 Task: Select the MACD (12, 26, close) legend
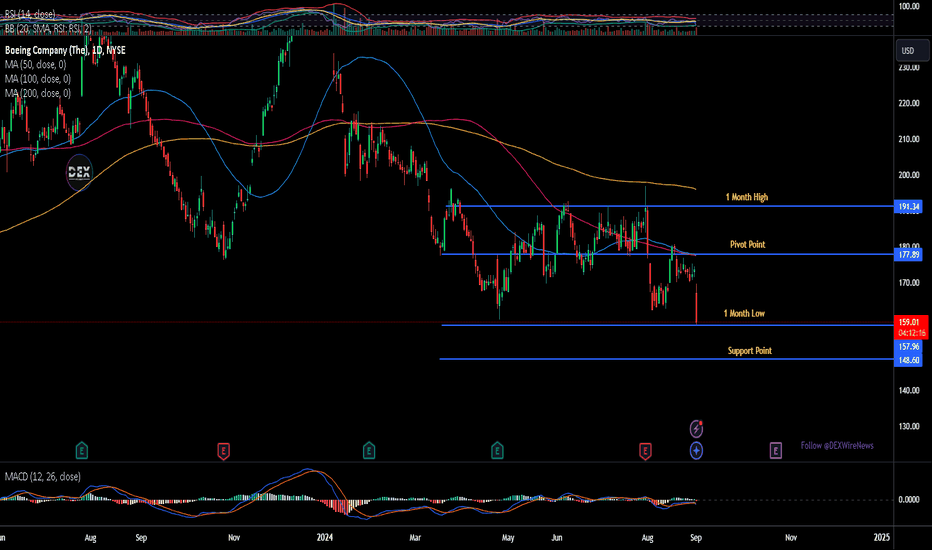pyautogui.click(x=43, y=476)
